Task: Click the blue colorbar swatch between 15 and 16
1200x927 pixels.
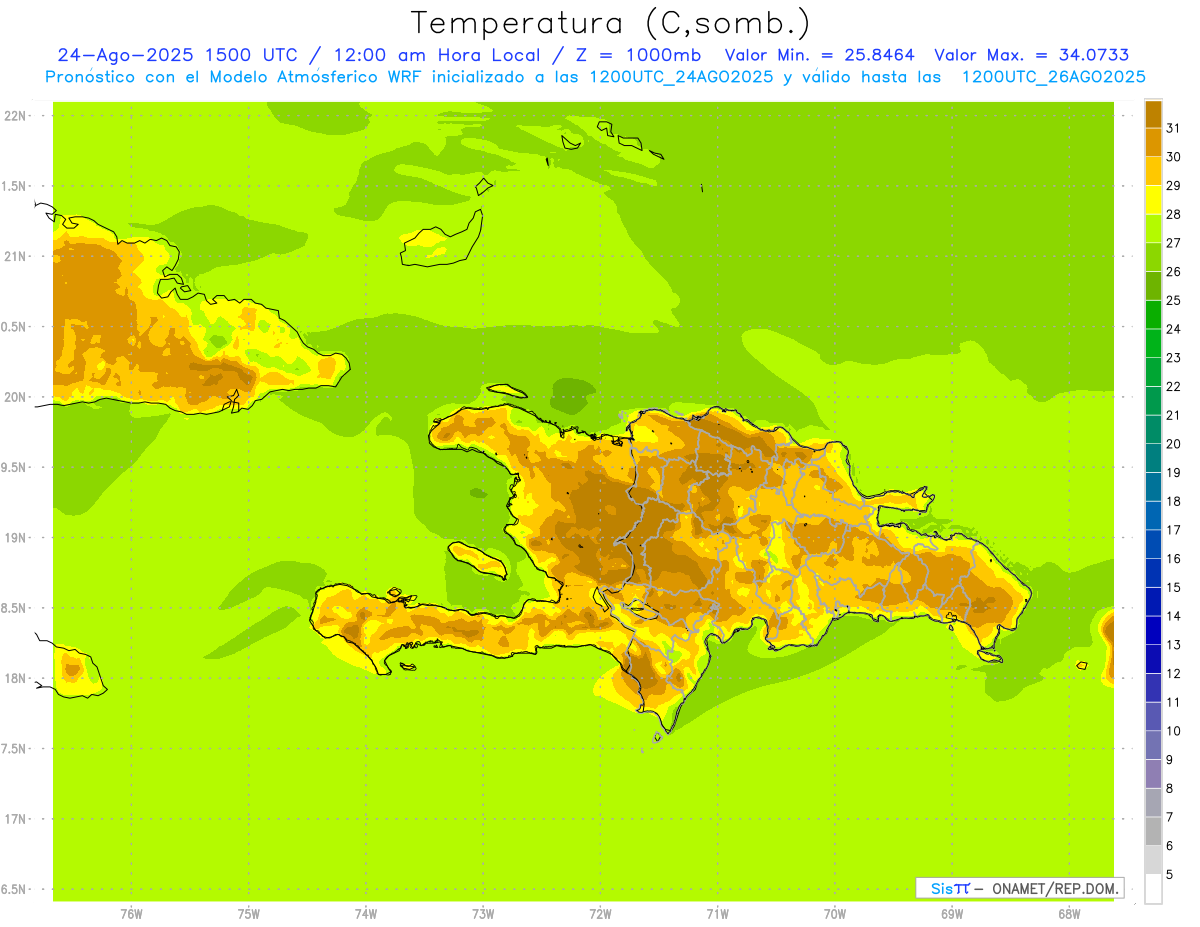Action: pyautogui.click(x=1153, y=573)
